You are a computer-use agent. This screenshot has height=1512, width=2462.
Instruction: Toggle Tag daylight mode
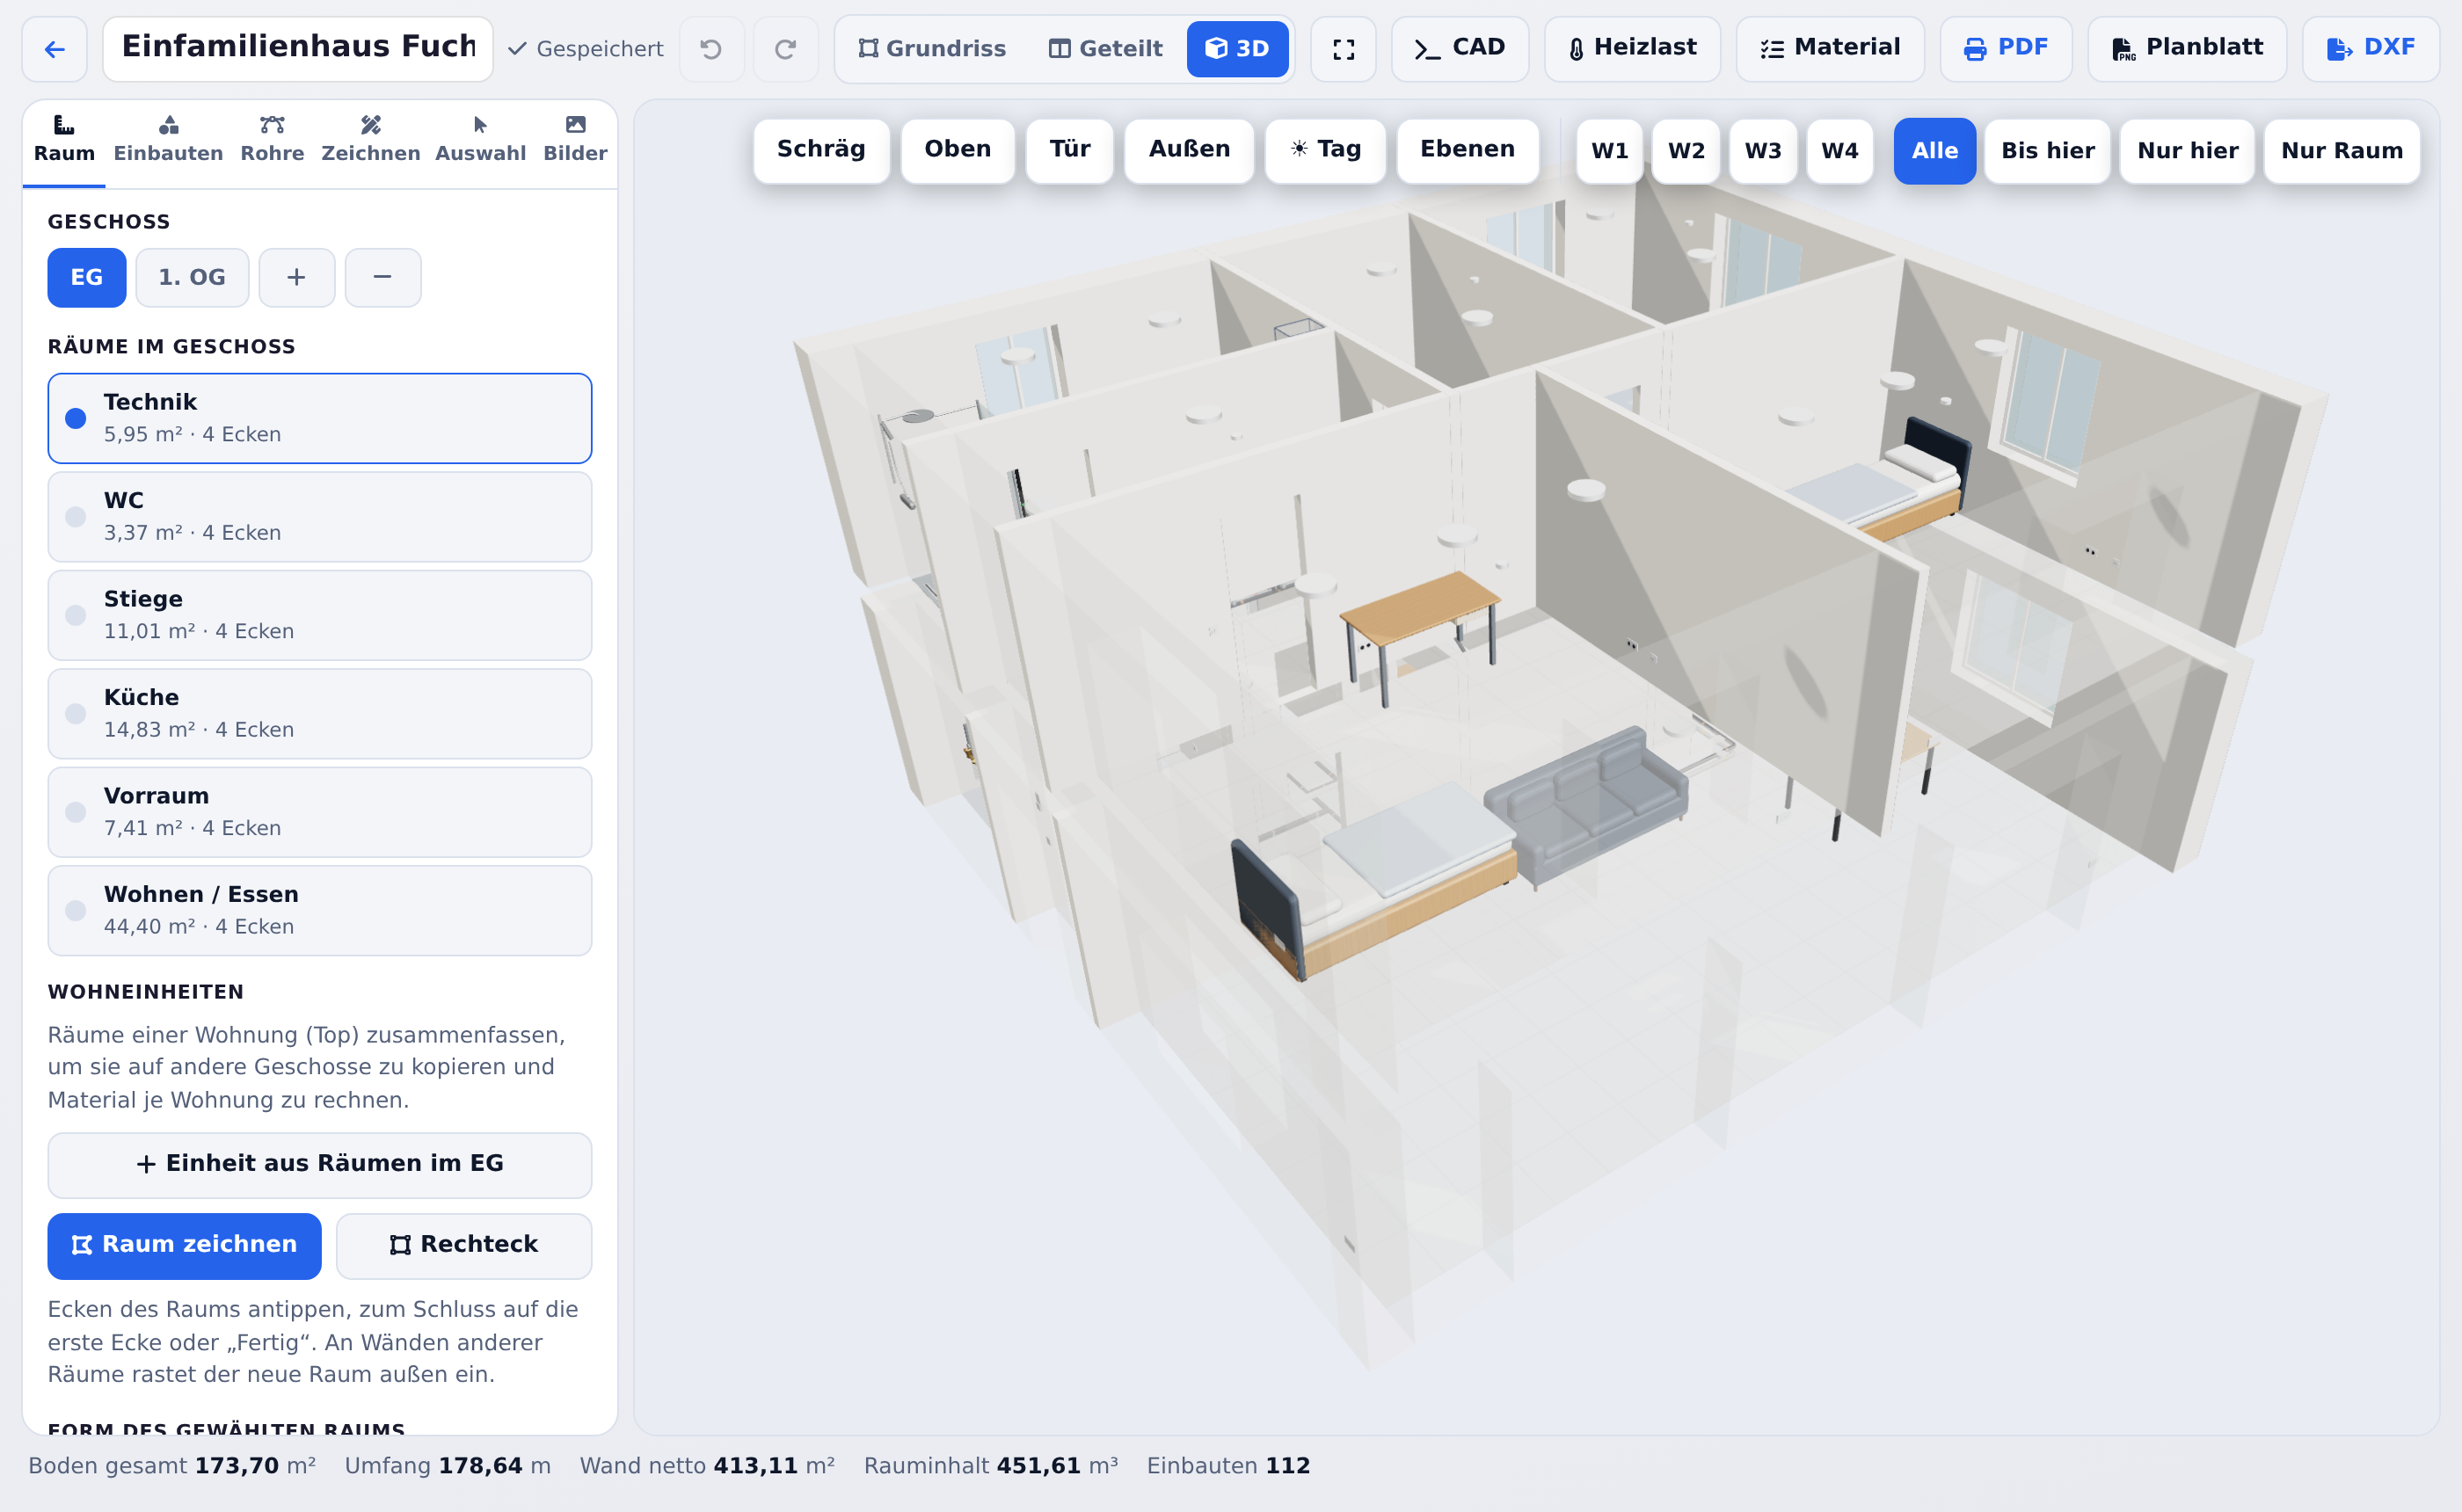(x=1325, y=150)
